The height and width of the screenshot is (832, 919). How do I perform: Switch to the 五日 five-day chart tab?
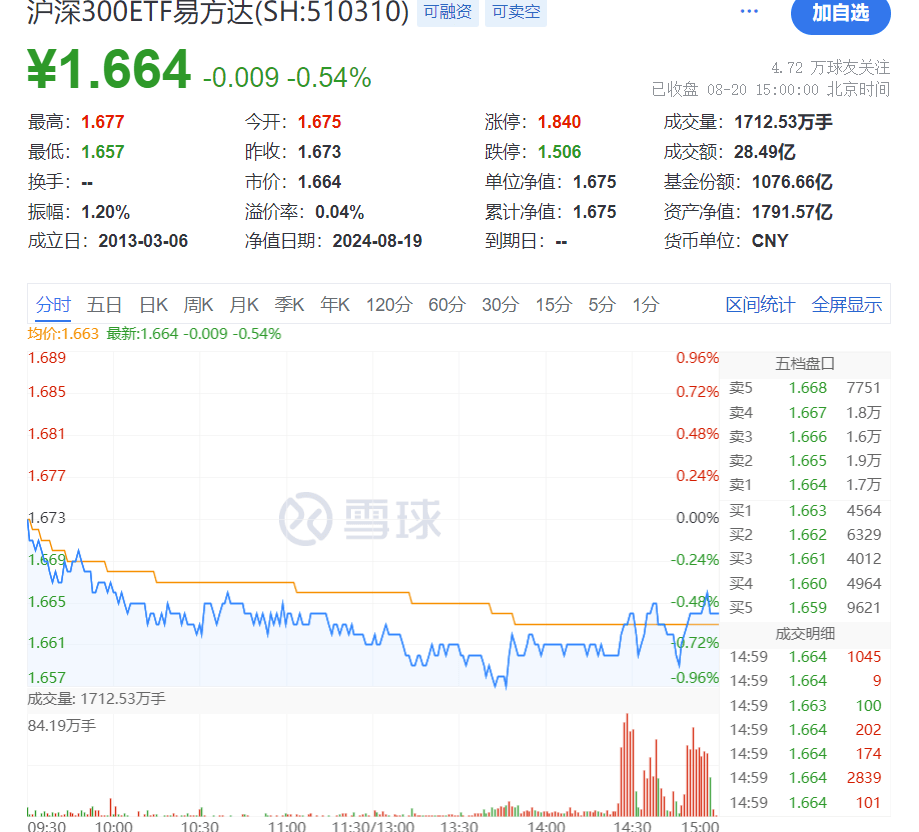tap(104, 305)
